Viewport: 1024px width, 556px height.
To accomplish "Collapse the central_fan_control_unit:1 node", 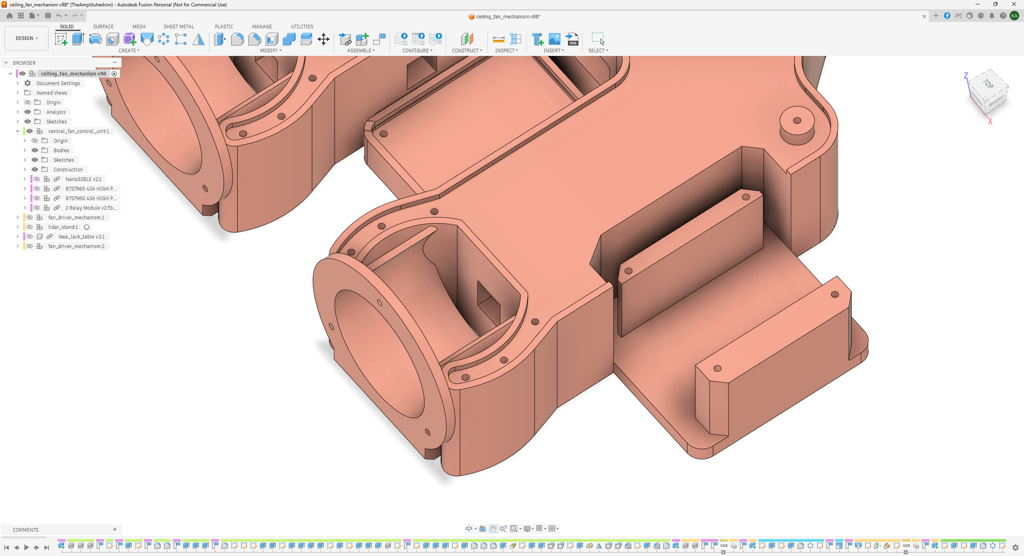I will (18, 131).
